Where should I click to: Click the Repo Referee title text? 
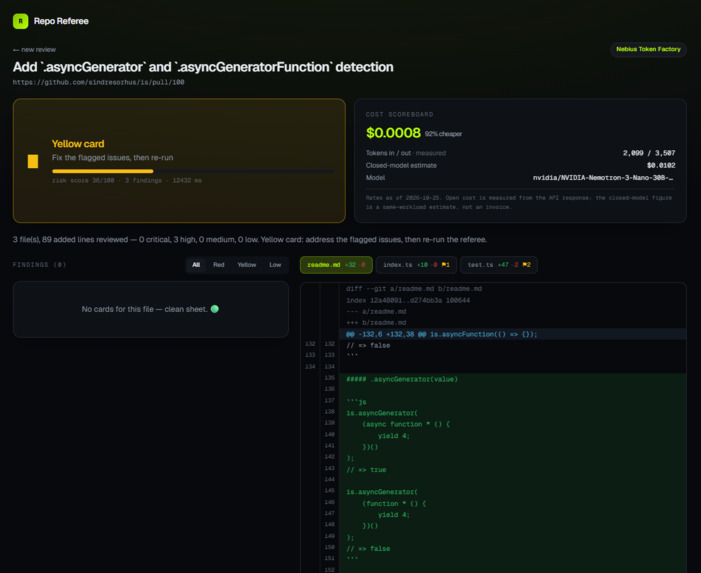(61, 21)
